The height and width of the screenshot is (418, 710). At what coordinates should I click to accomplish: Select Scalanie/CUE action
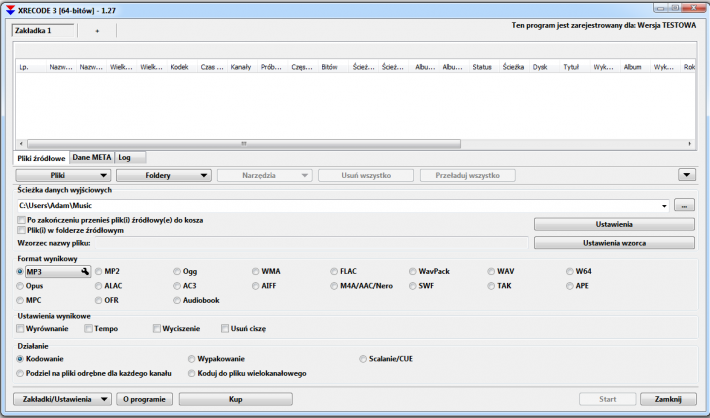click(363, 359)
